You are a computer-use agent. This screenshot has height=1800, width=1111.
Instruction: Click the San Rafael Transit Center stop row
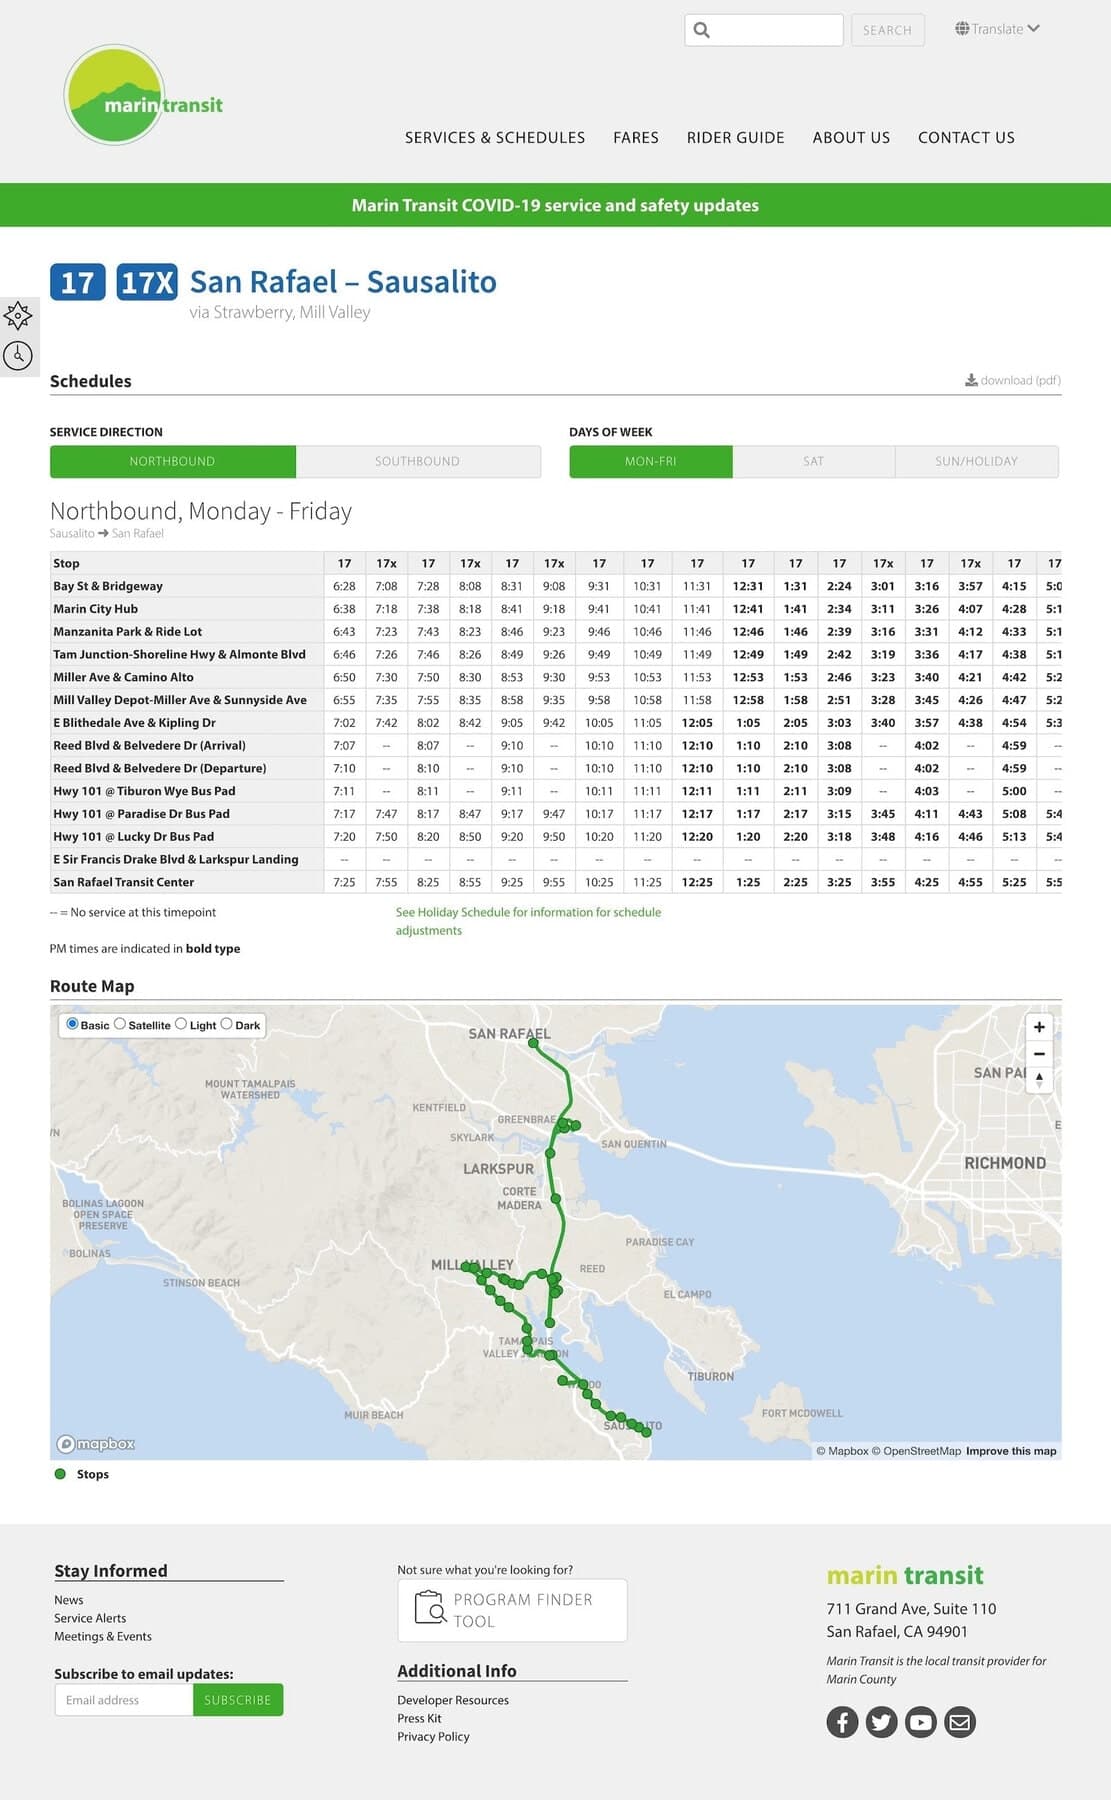[555, 882]
